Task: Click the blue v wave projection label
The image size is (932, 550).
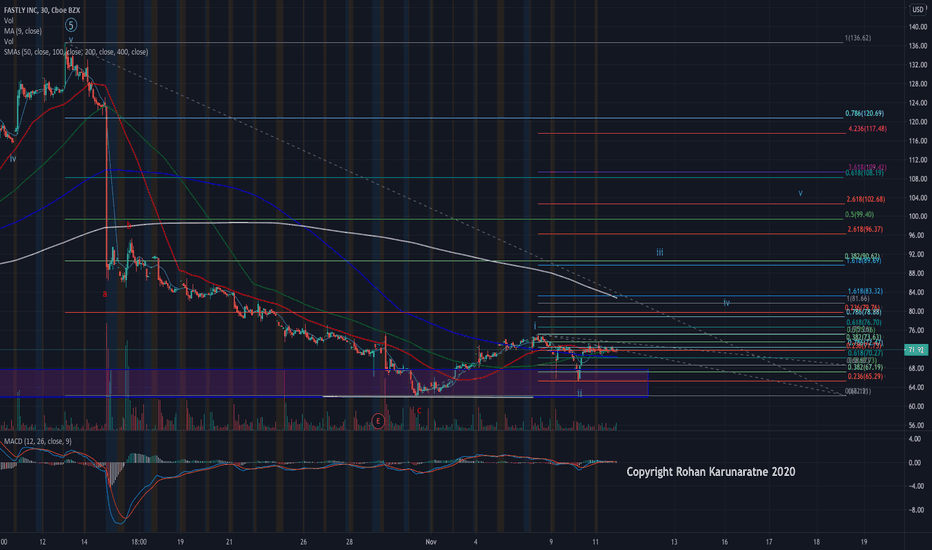Action: point(800,193)
